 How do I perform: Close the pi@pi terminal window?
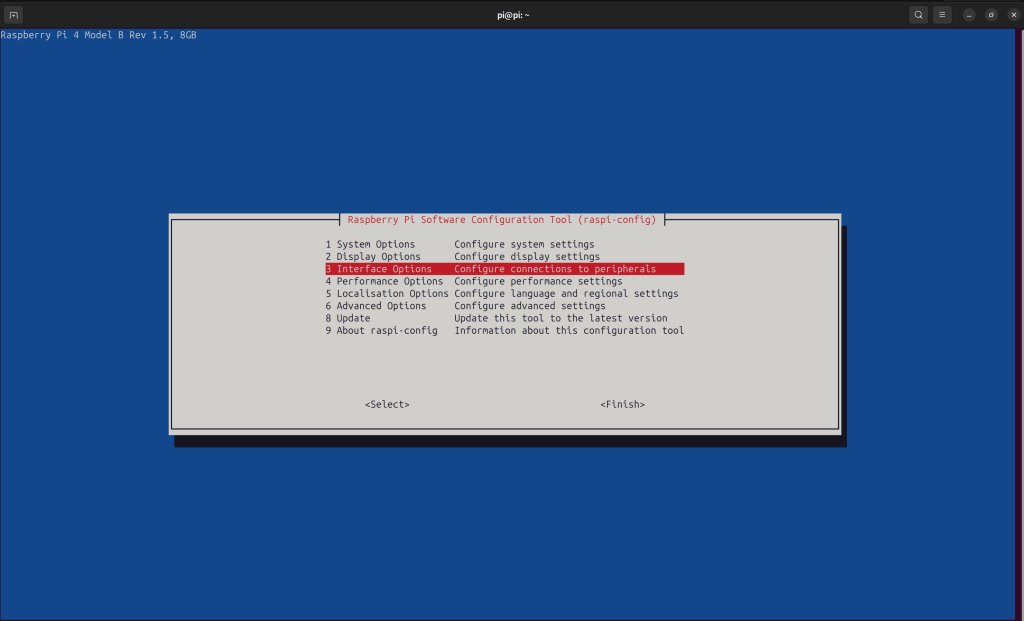[1013, 15]
